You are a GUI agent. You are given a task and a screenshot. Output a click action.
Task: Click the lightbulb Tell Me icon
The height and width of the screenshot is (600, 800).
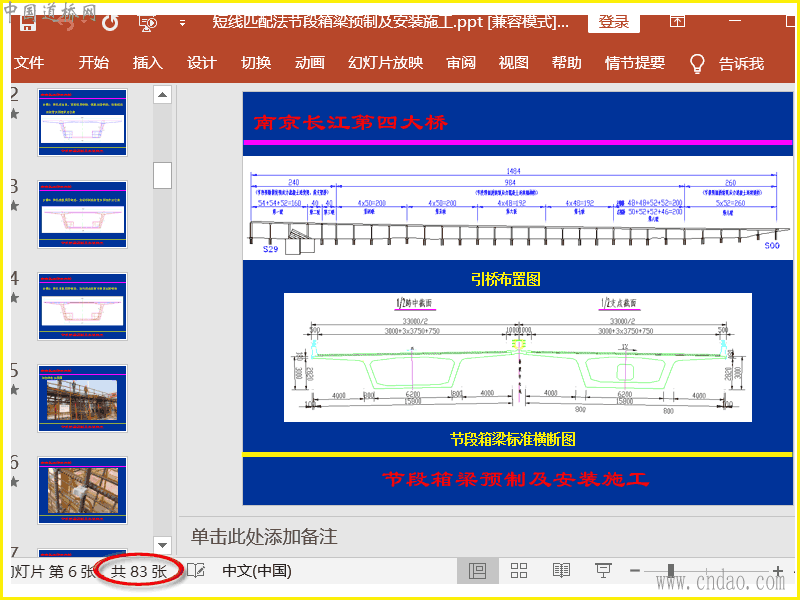pos(697,64)
